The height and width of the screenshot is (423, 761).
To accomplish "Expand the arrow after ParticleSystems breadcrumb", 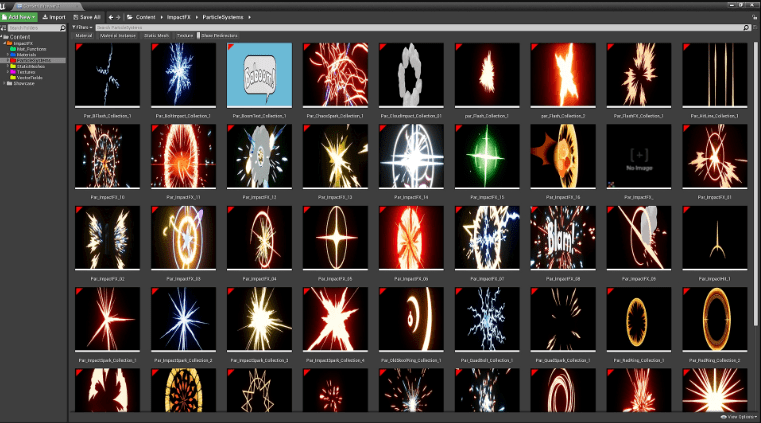I will pos(249,17).
